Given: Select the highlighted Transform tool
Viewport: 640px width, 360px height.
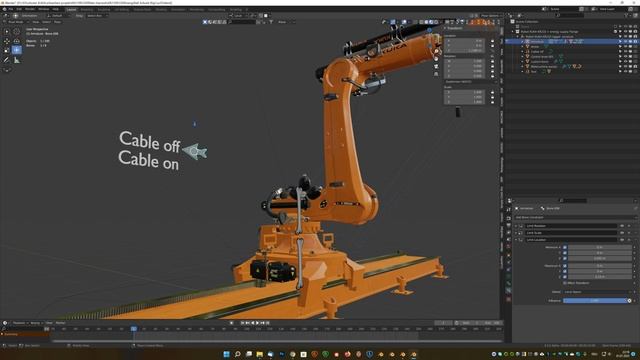Looking at the screenshot, I should point(16,50).
